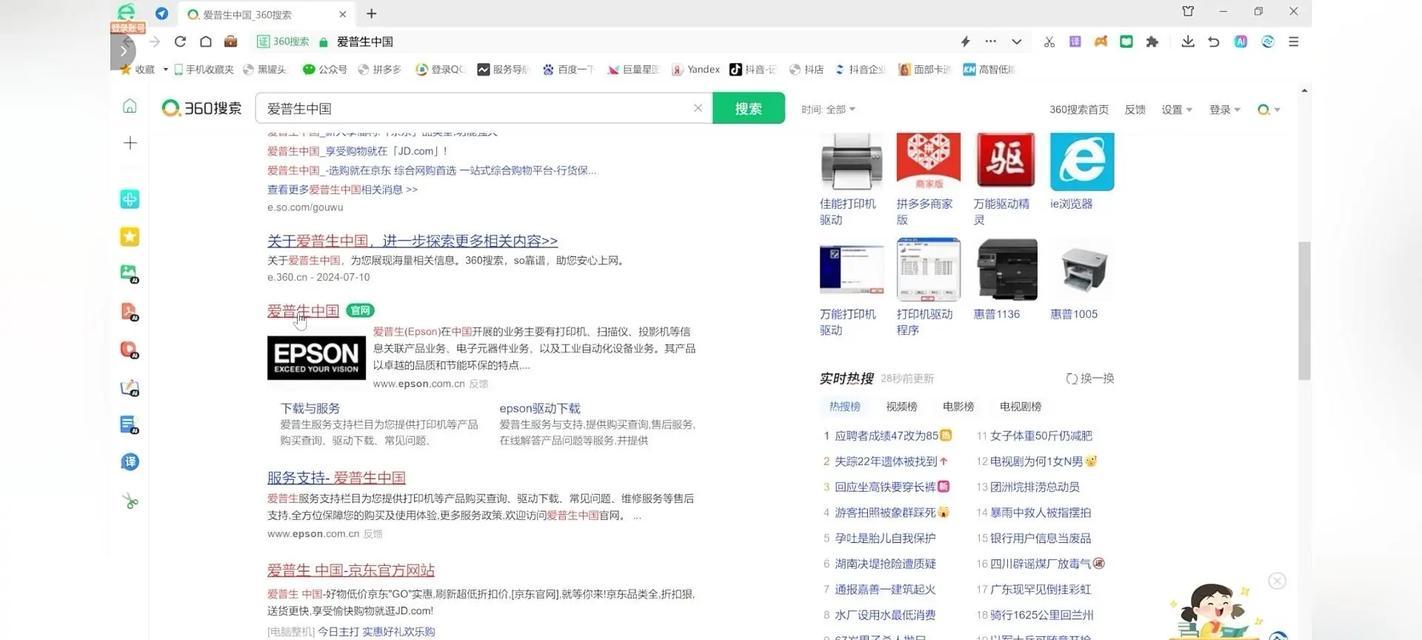Open the AI image sidebar icon
Screen dimensions: 1422x640
130,273
